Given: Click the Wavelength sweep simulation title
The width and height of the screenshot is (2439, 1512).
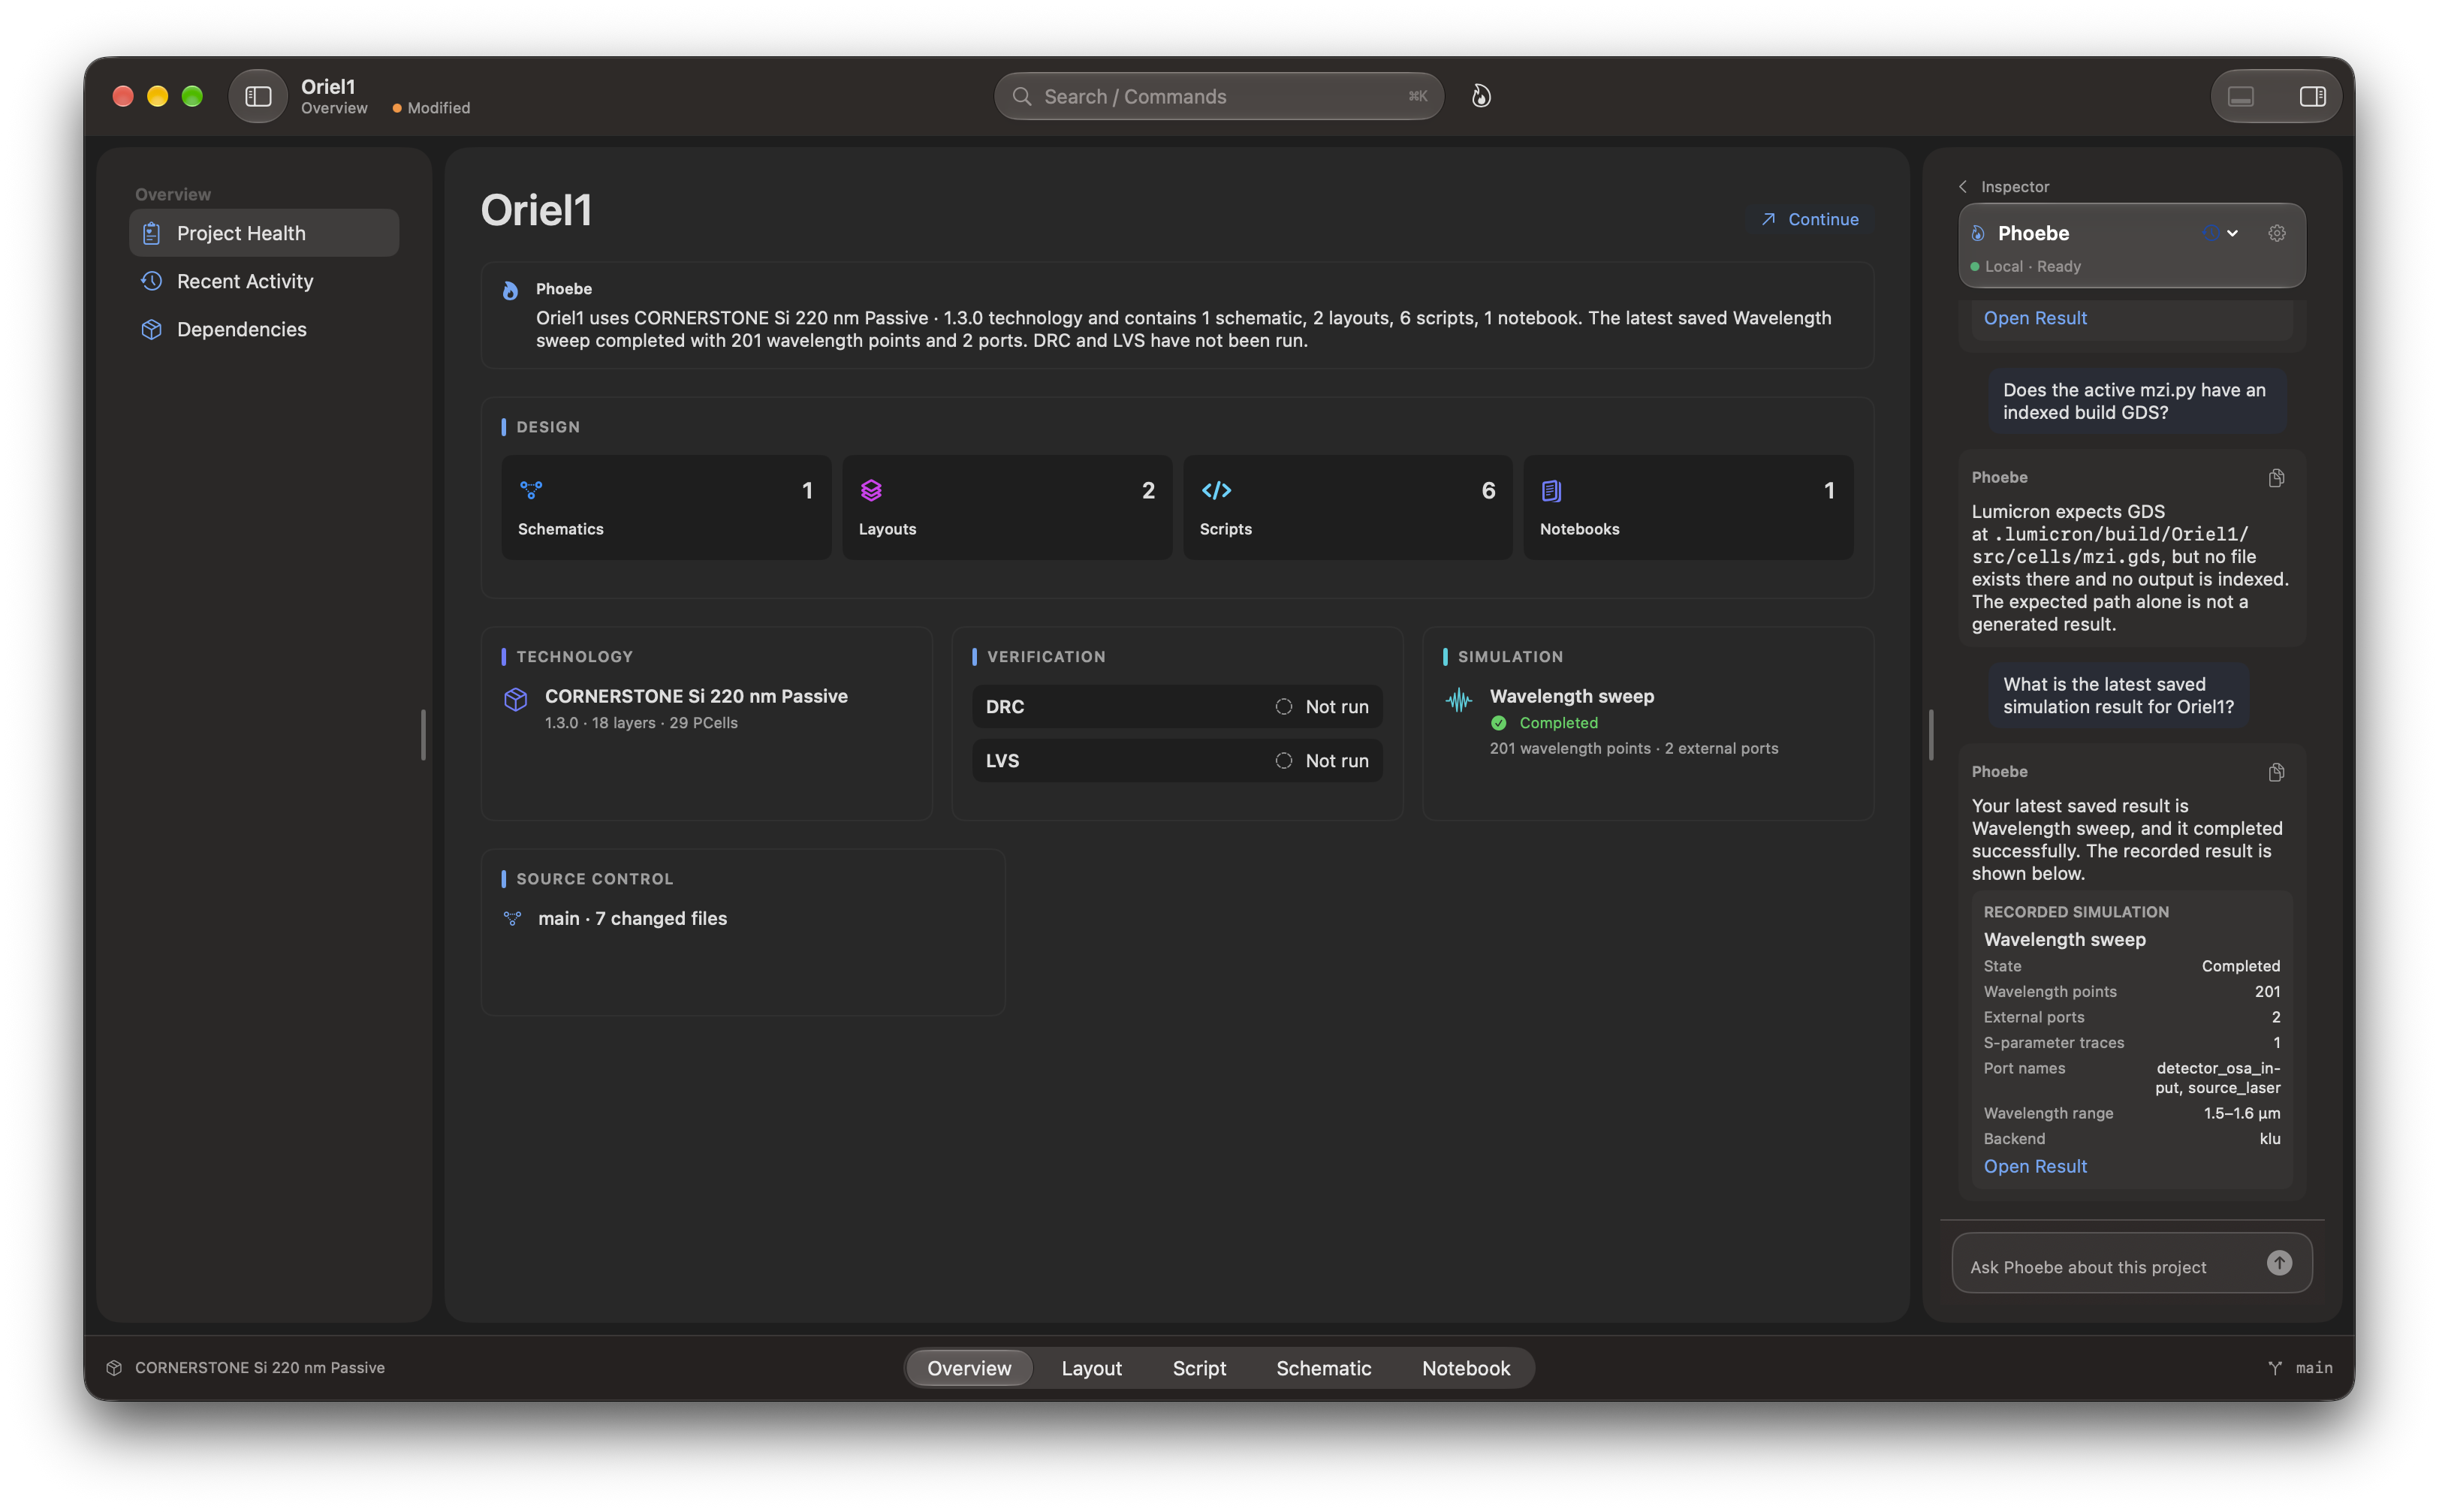Looking at the screenshot, I should pos(1571,696).
